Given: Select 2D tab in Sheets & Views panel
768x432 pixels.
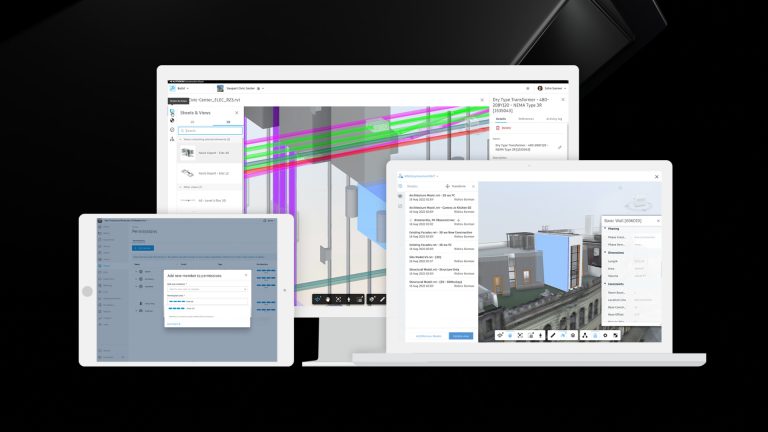Looking at the screenshot, I should pyautogui.click(x=192, y=122).
